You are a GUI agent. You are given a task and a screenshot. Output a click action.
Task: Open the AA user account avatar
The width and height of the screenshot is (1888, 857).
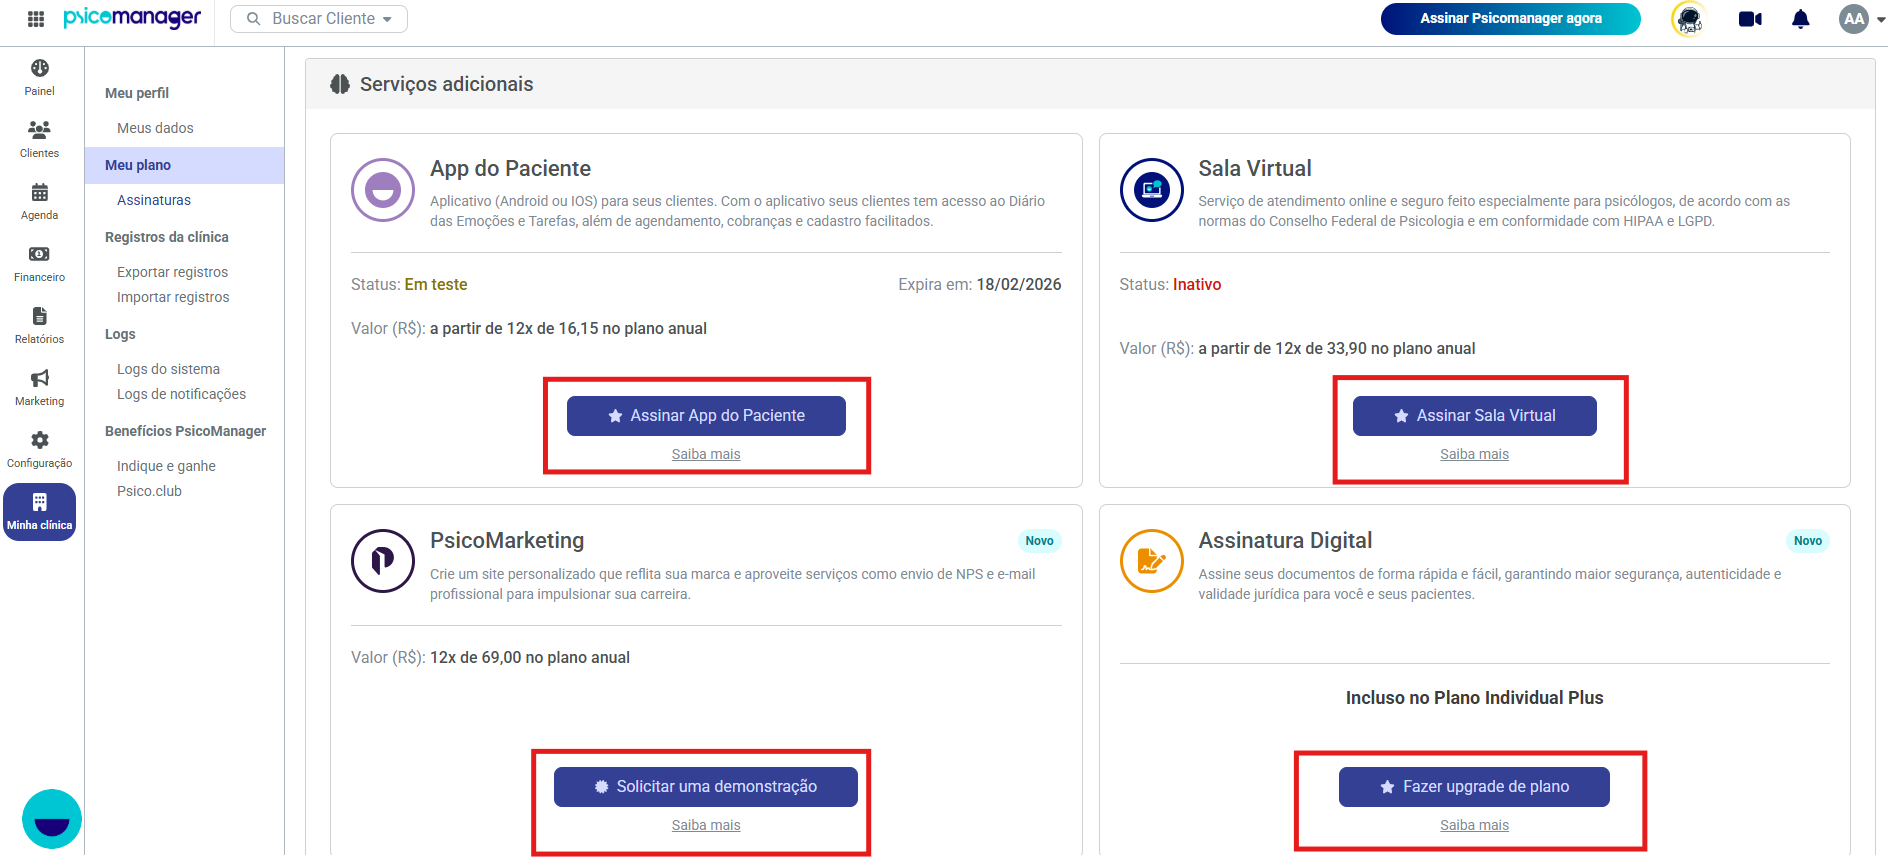1854,19
